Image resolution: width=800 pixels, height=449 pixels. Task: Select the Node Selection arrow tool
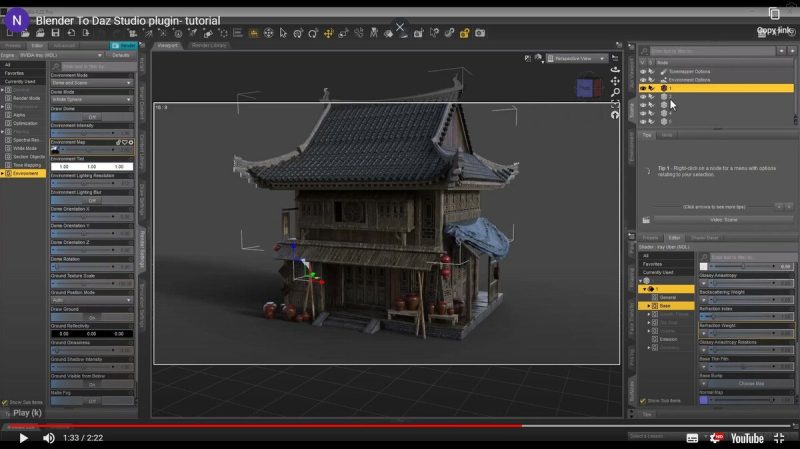click(283, 33)
